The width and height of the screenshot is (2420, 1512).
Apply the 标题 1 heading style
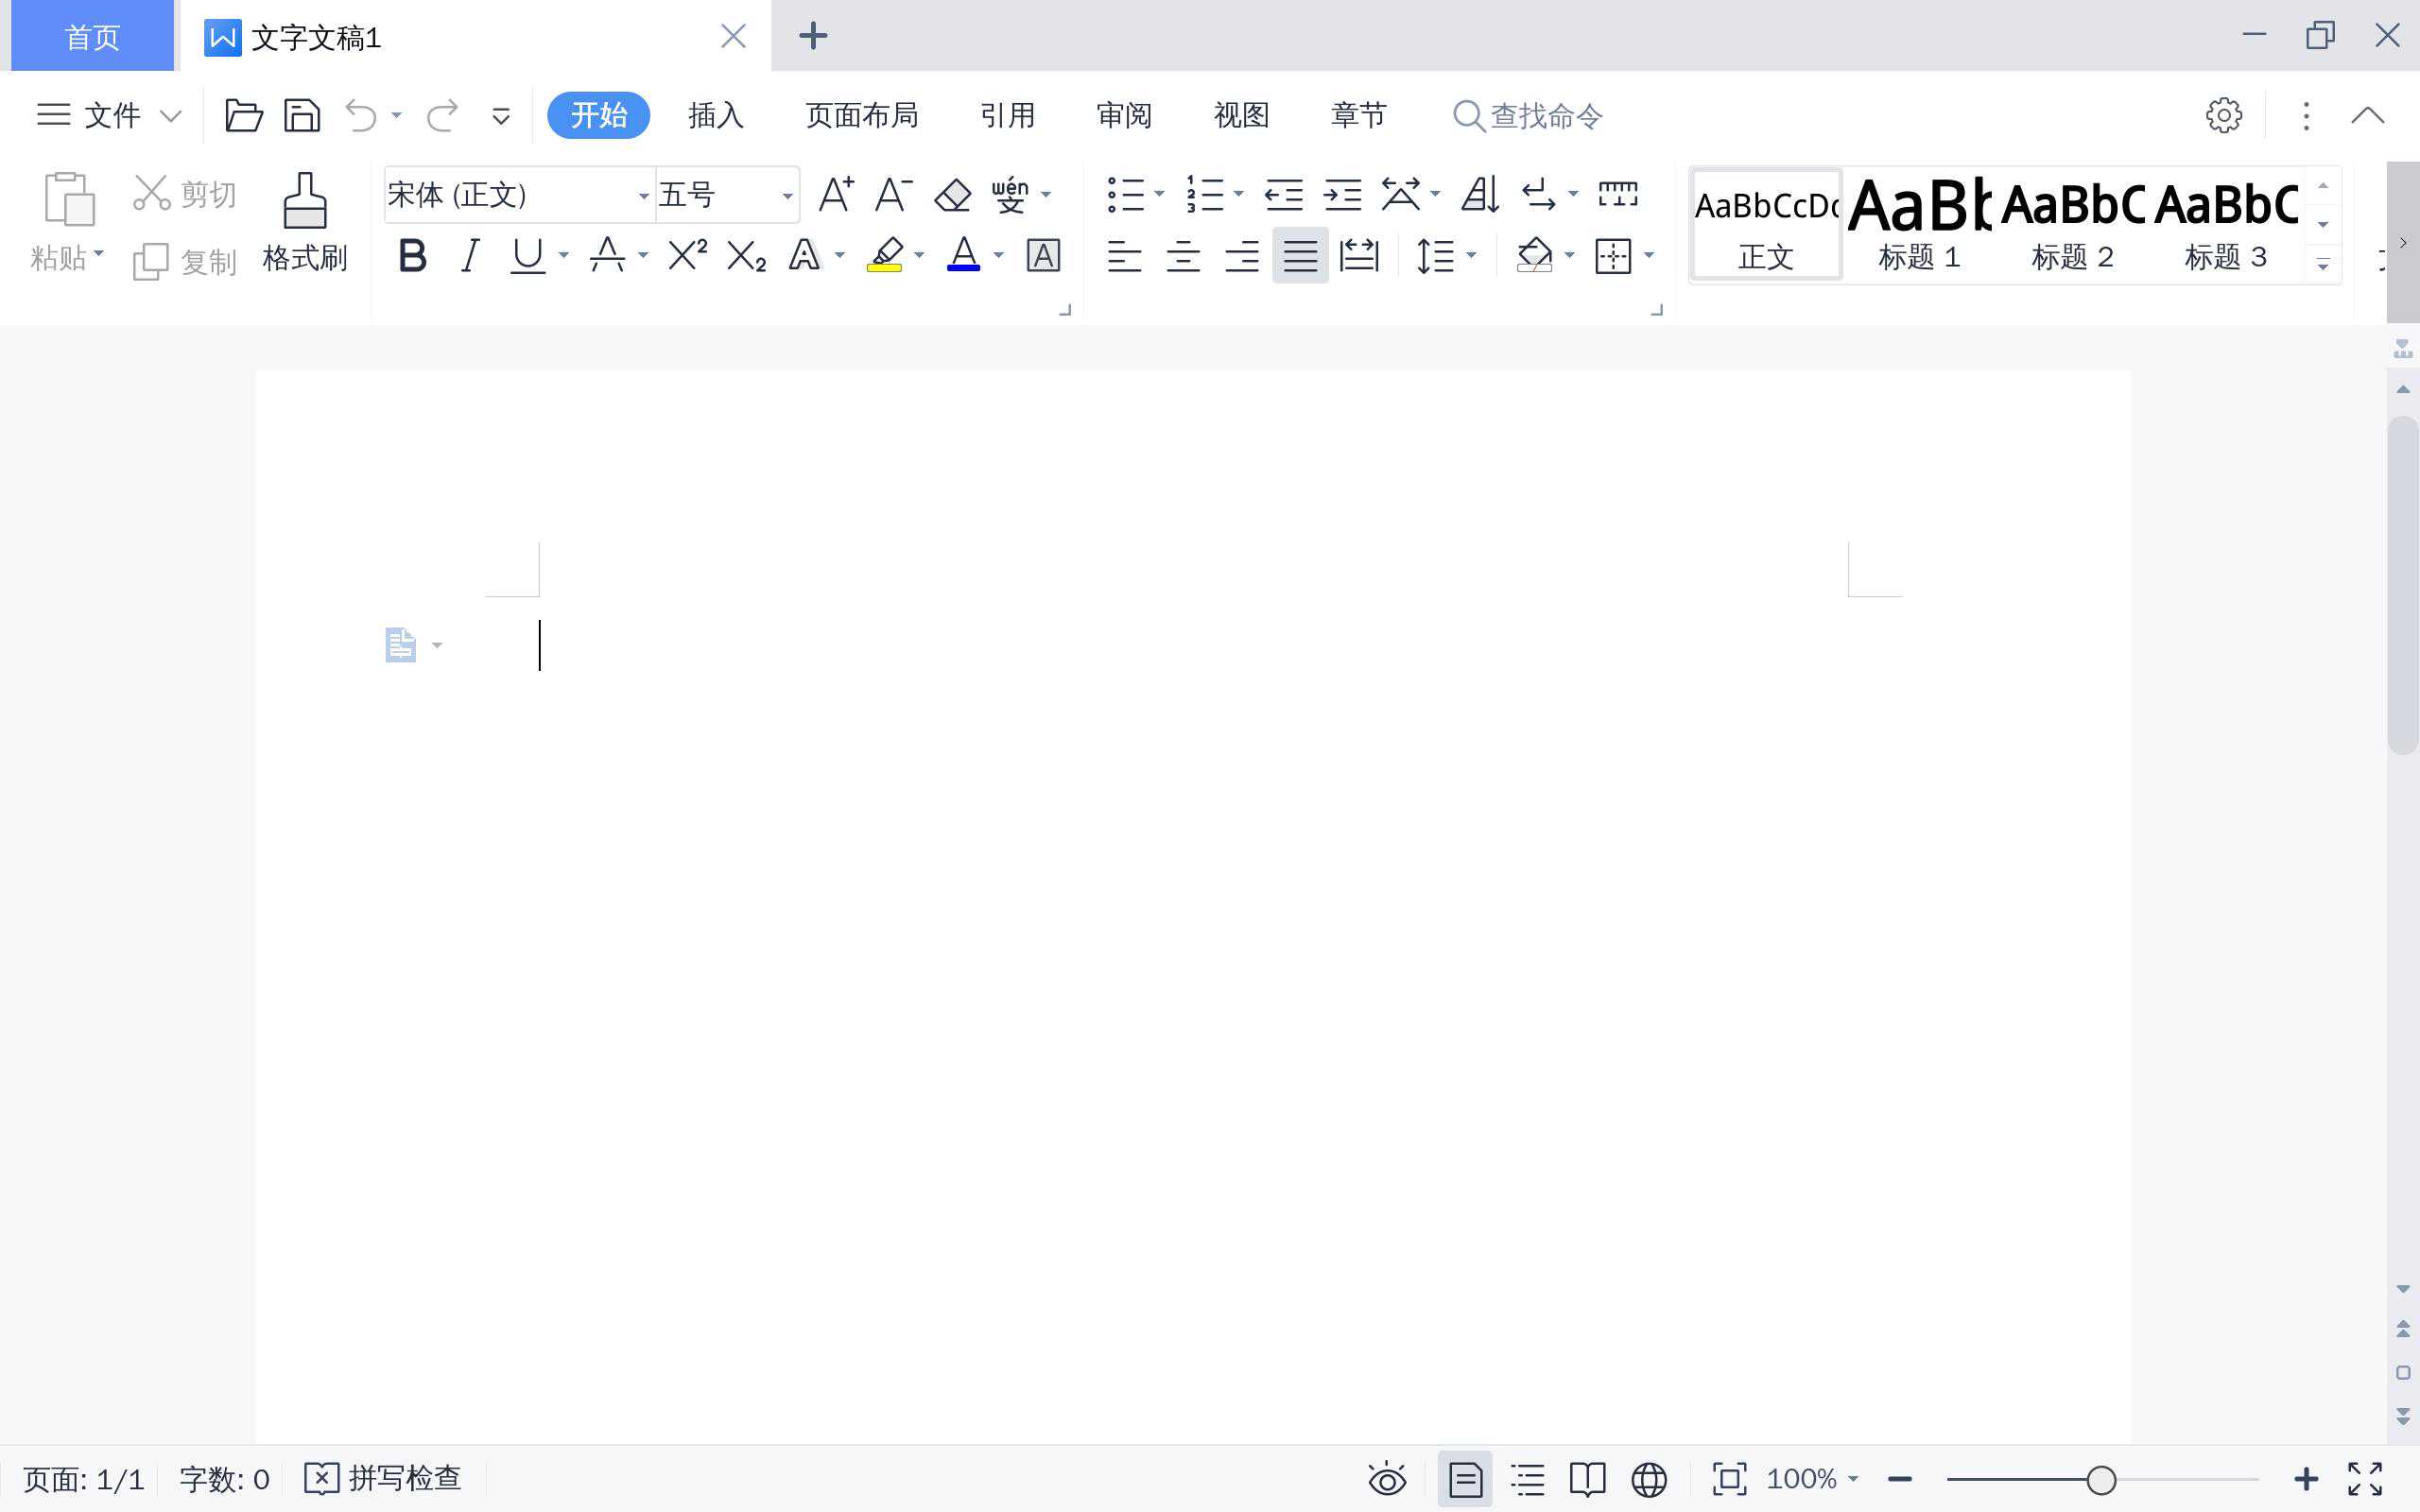(1918, 226)
